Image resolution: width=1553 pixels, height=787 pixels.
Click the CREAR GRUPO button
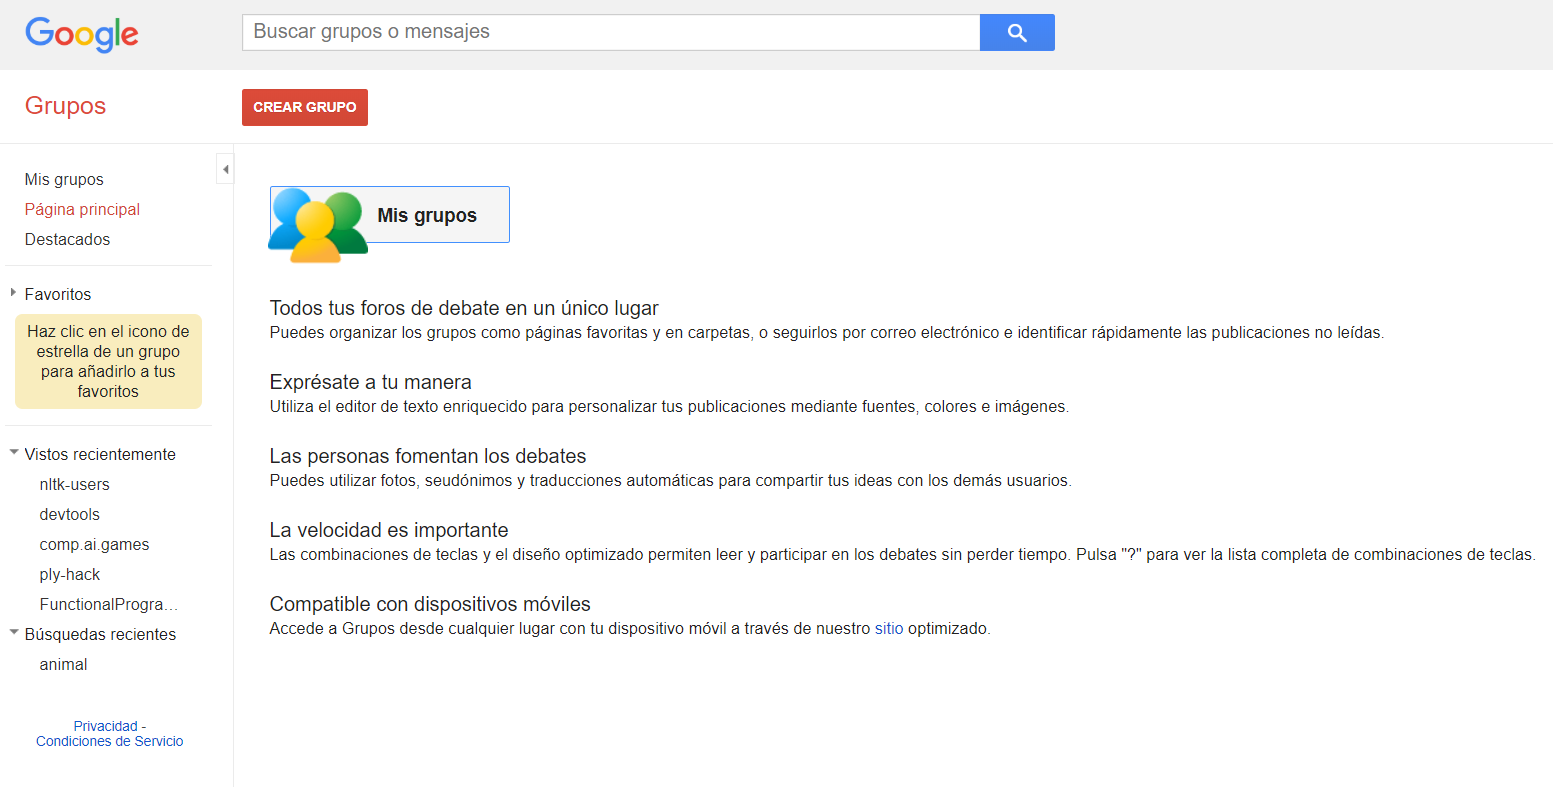(305, 107)
